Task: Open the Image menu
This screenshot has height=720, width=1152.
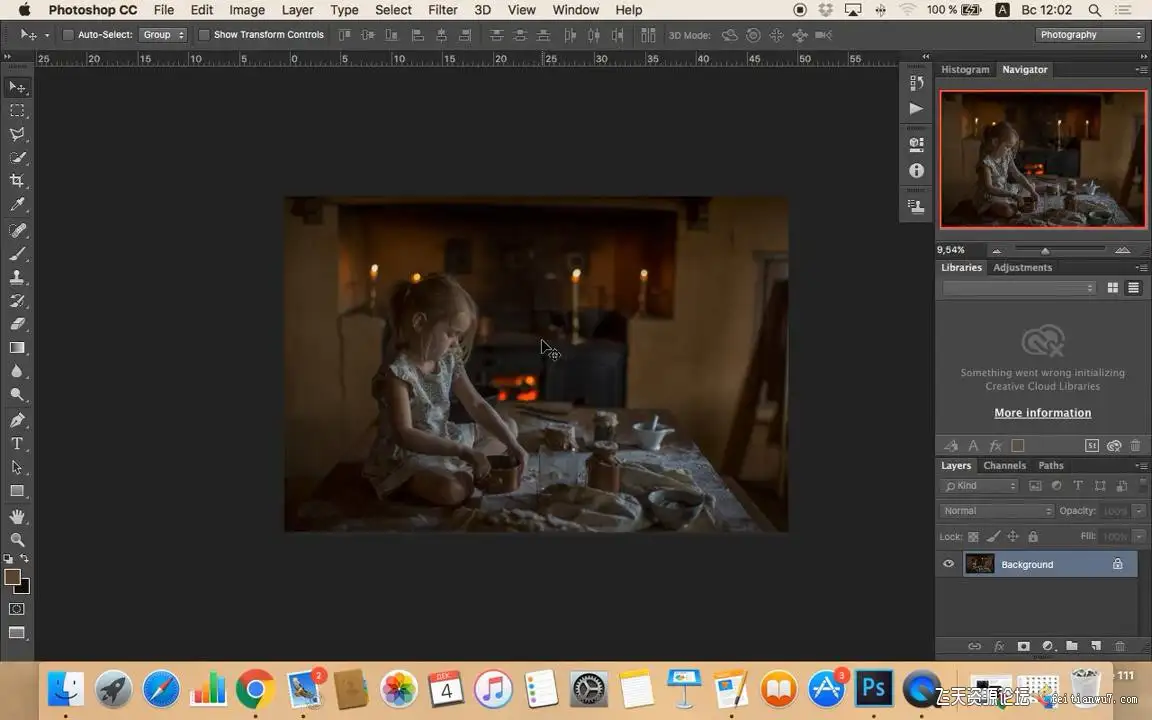Action: click(x=247, y=10)
